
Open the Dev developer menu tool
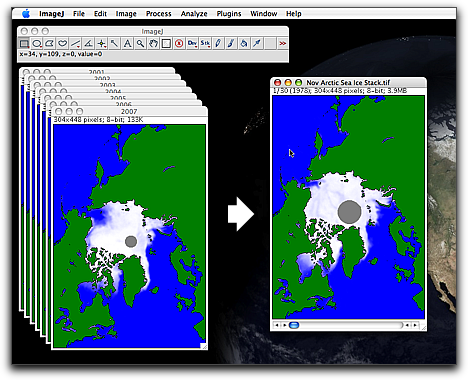point(192,43)
